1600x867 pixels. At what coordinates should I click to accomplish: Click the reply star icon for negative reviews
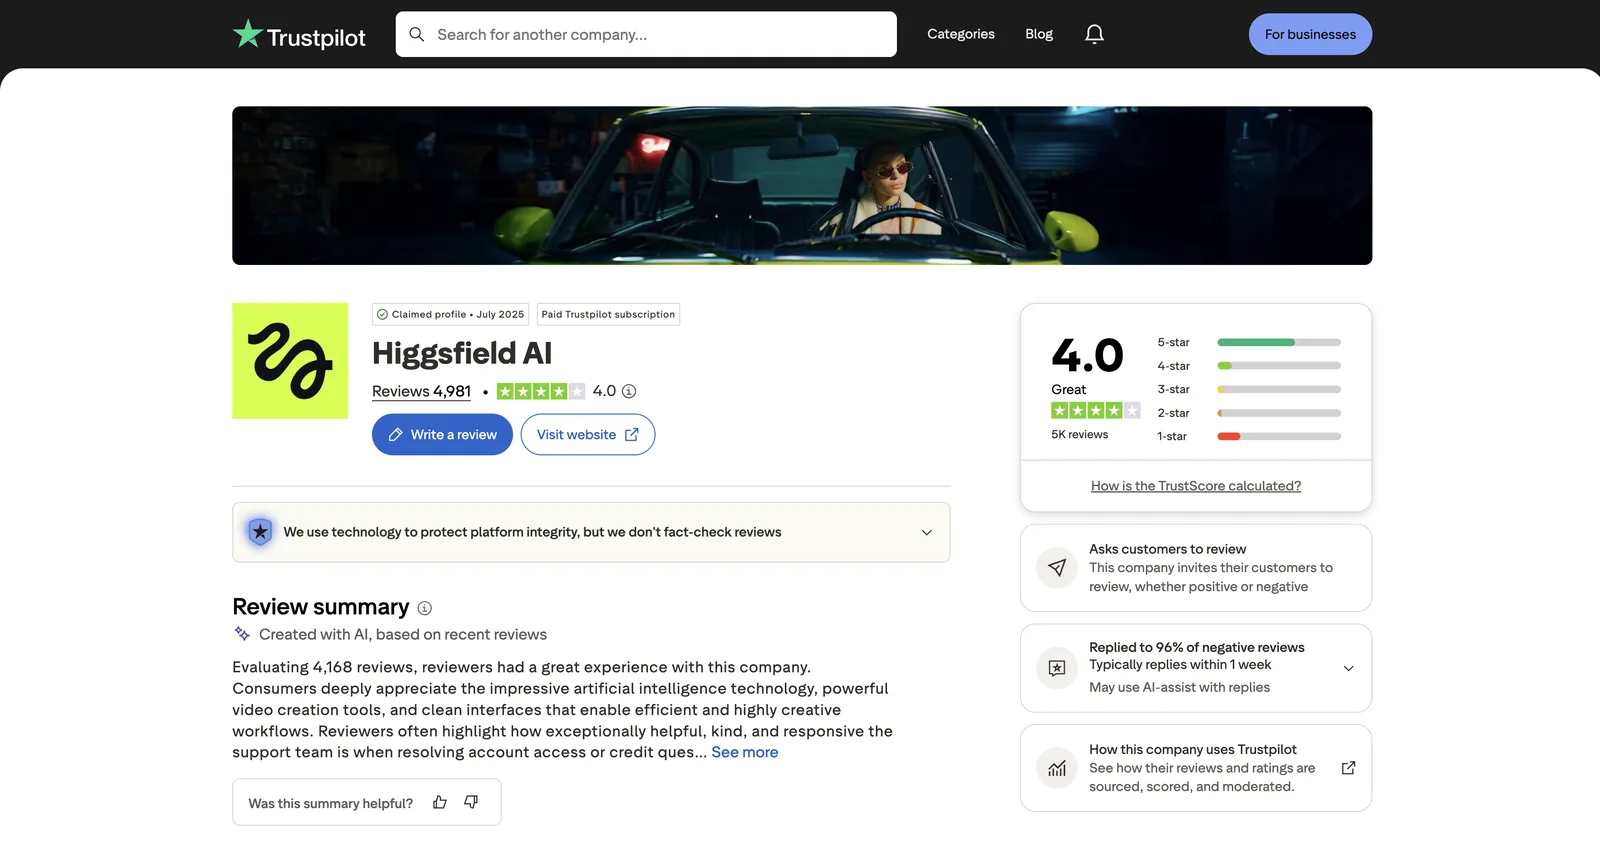(1057, 668)
